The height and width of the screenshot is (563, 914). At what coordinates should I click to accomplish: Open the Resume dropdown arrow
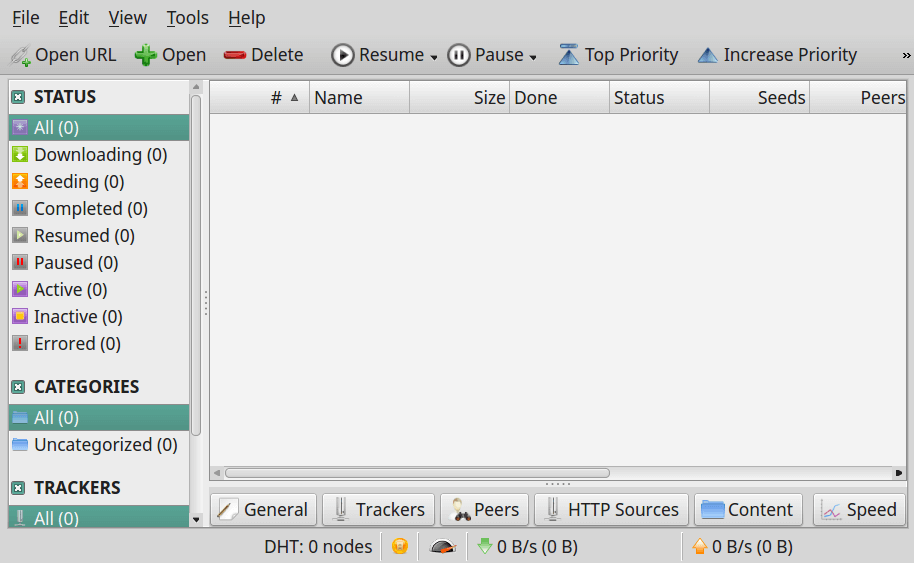tap(434, 57)
